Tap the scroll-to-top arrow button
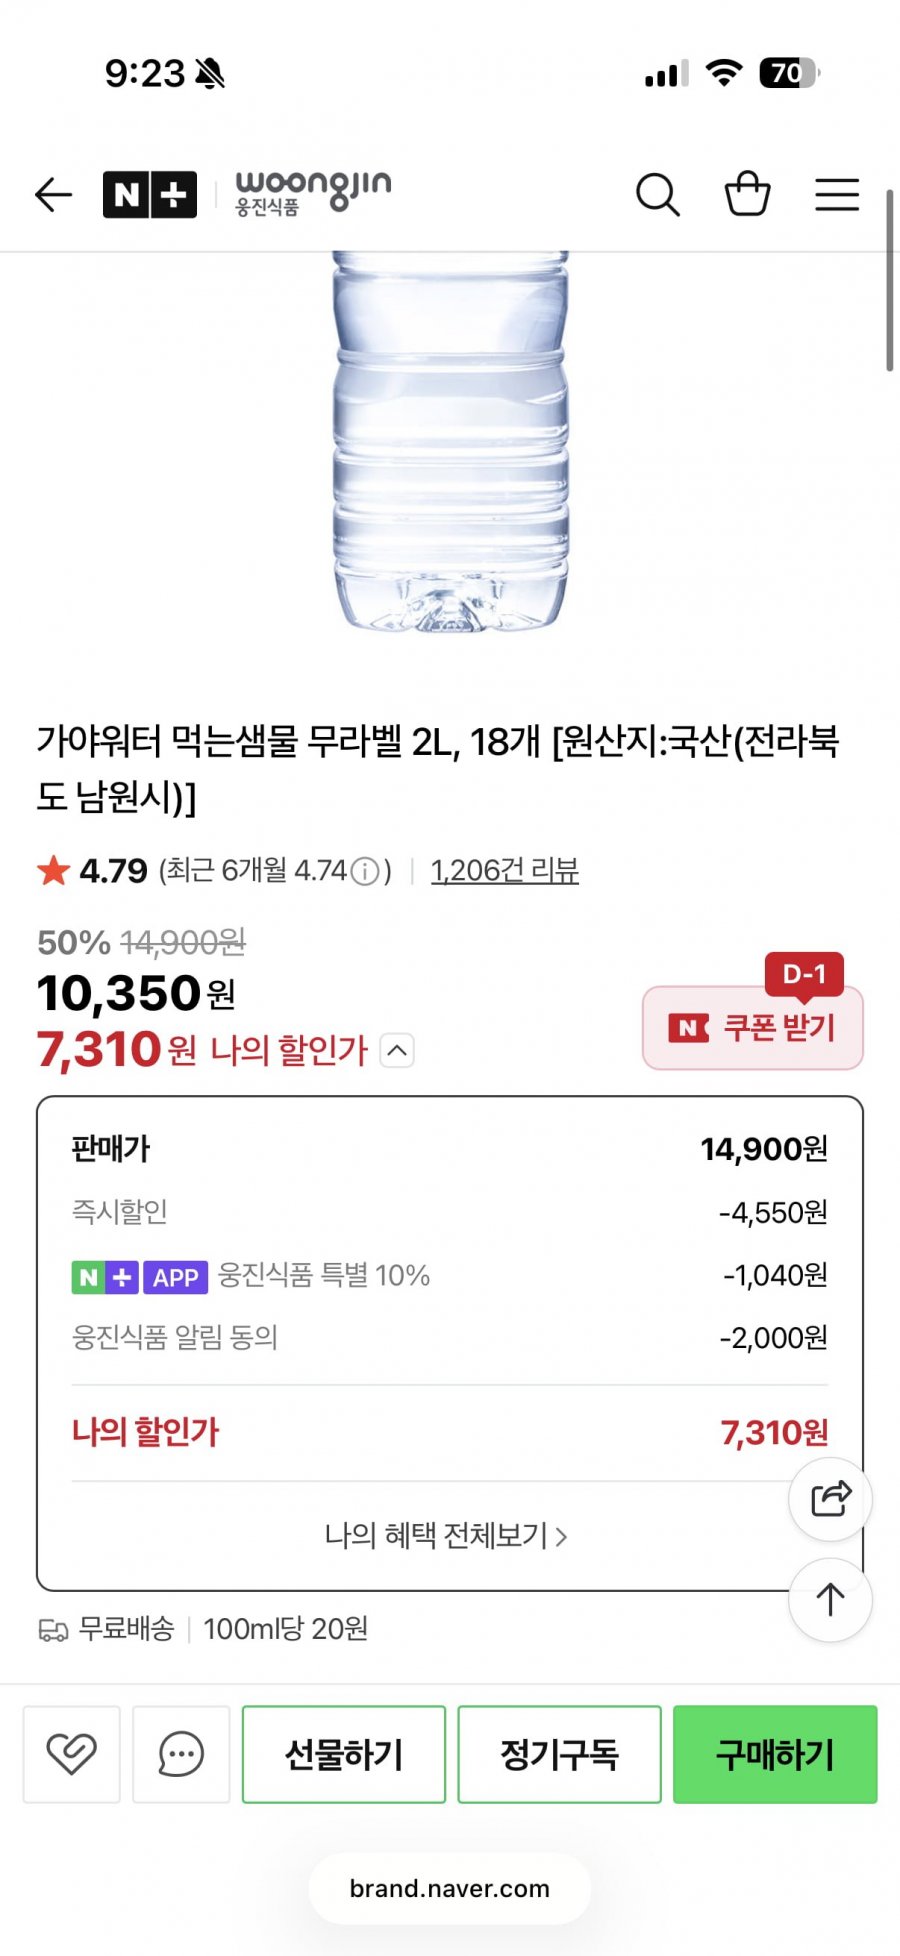The height and width of the screenshot is (1956, 900). (x=830, y=1600)
